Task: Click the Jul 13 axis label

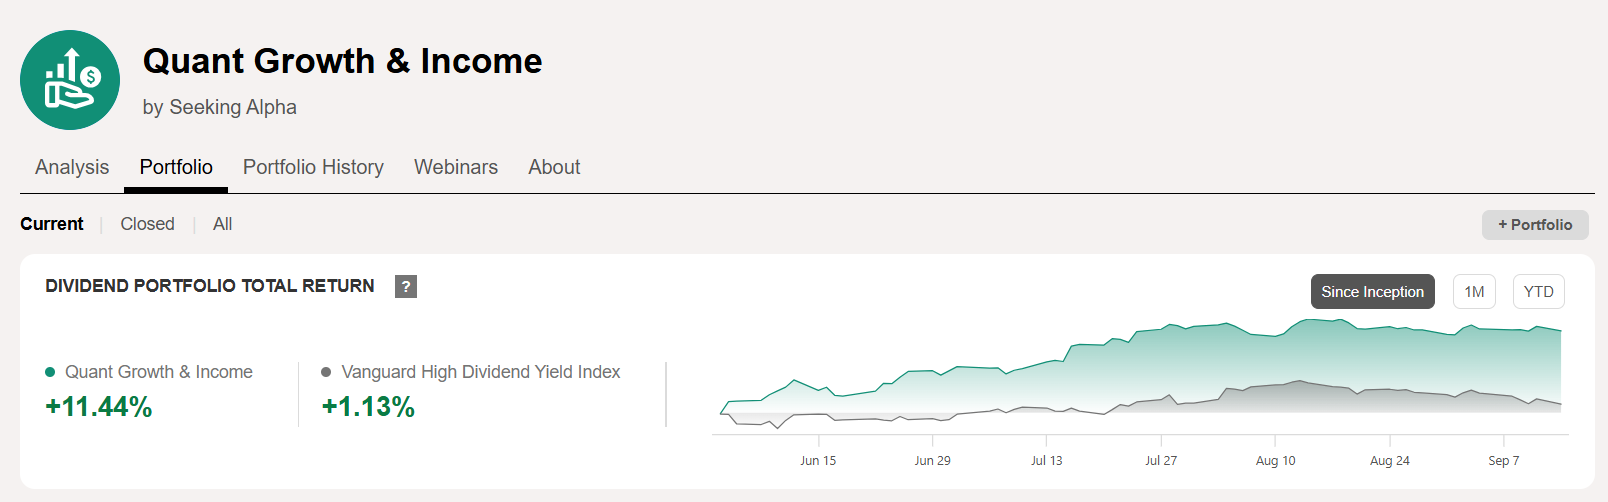Action: pyautogui.click(x=1047, y=461)
